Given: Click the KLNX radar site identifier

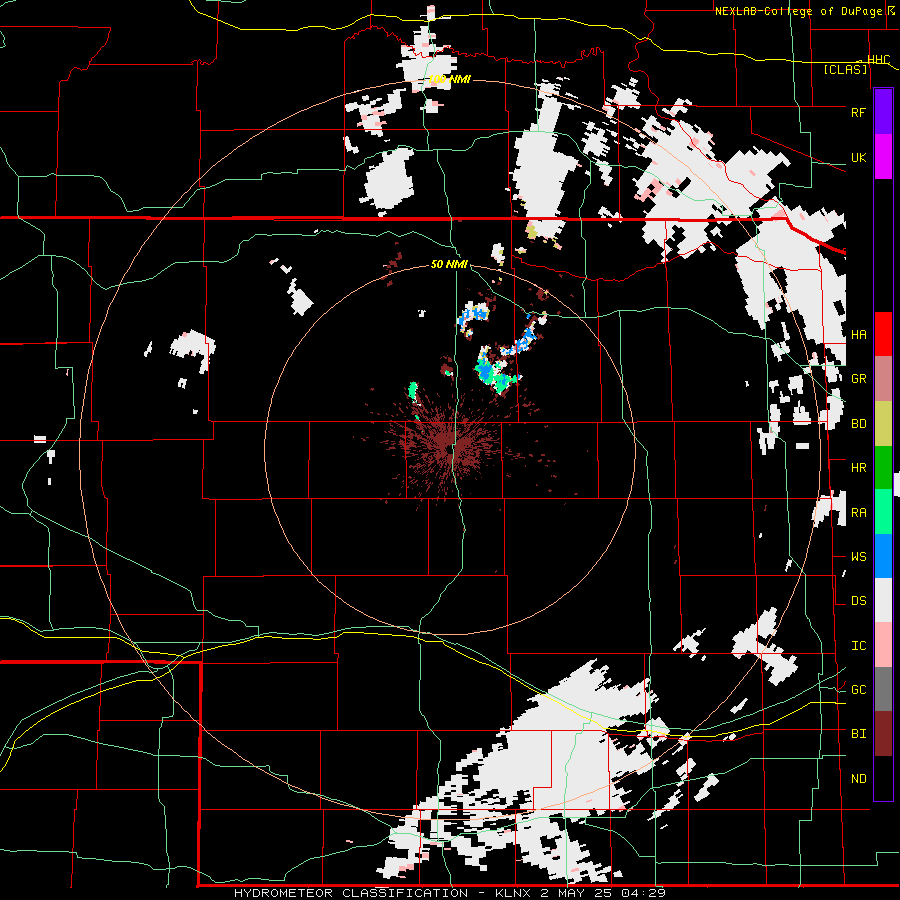Looking at the screenshot, I should (512, 893).
